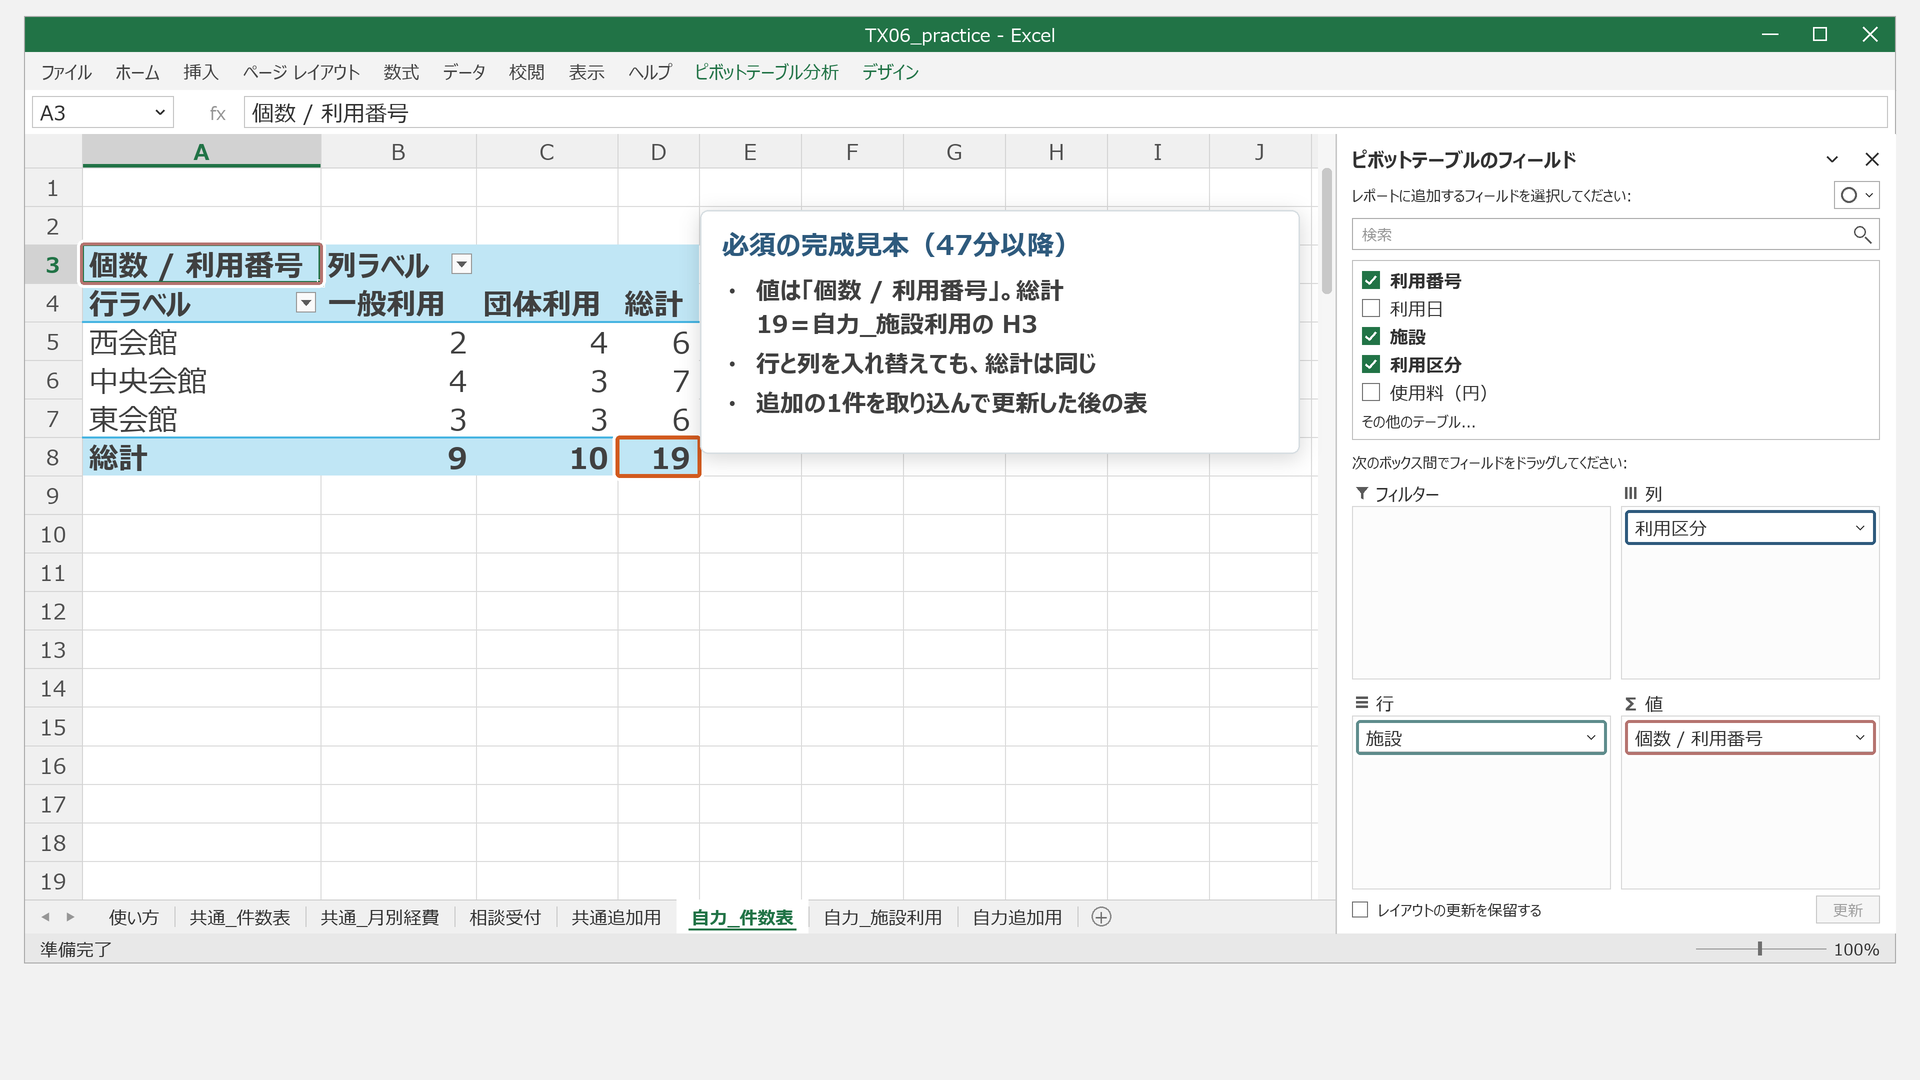Uncheck the 利用区分 field checkbox
The width and height of the screenshot is (1920, 1080).
tap(1371, 365)
